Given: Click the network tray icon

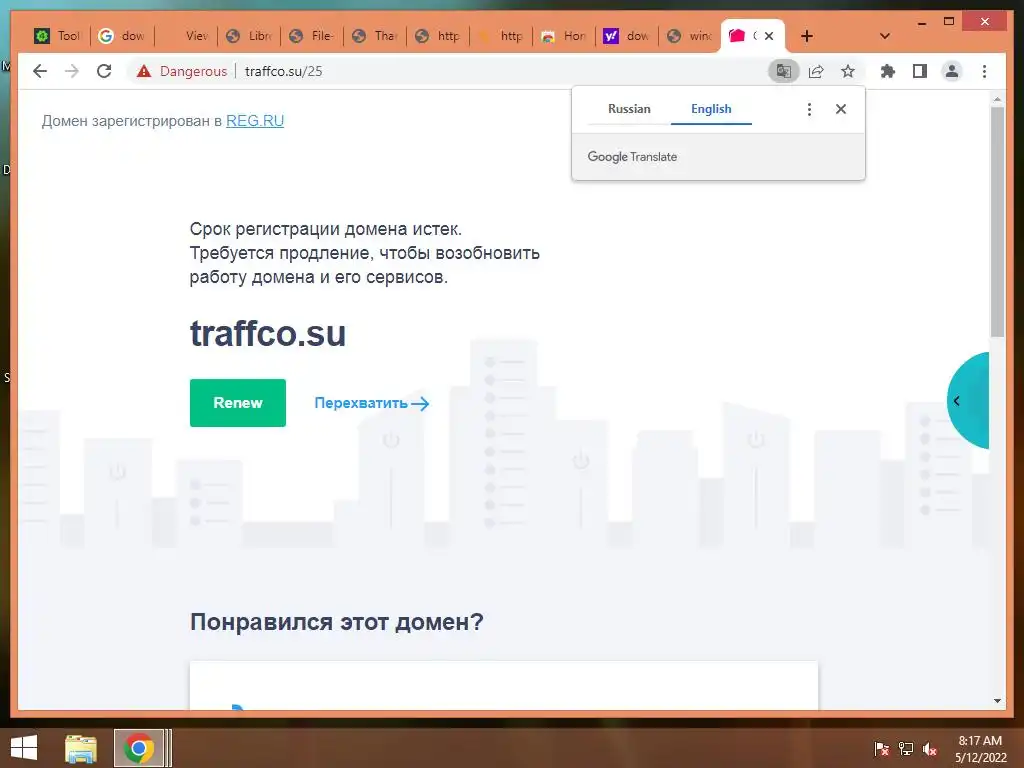Looking at the screenshot, I should [906, 749].
